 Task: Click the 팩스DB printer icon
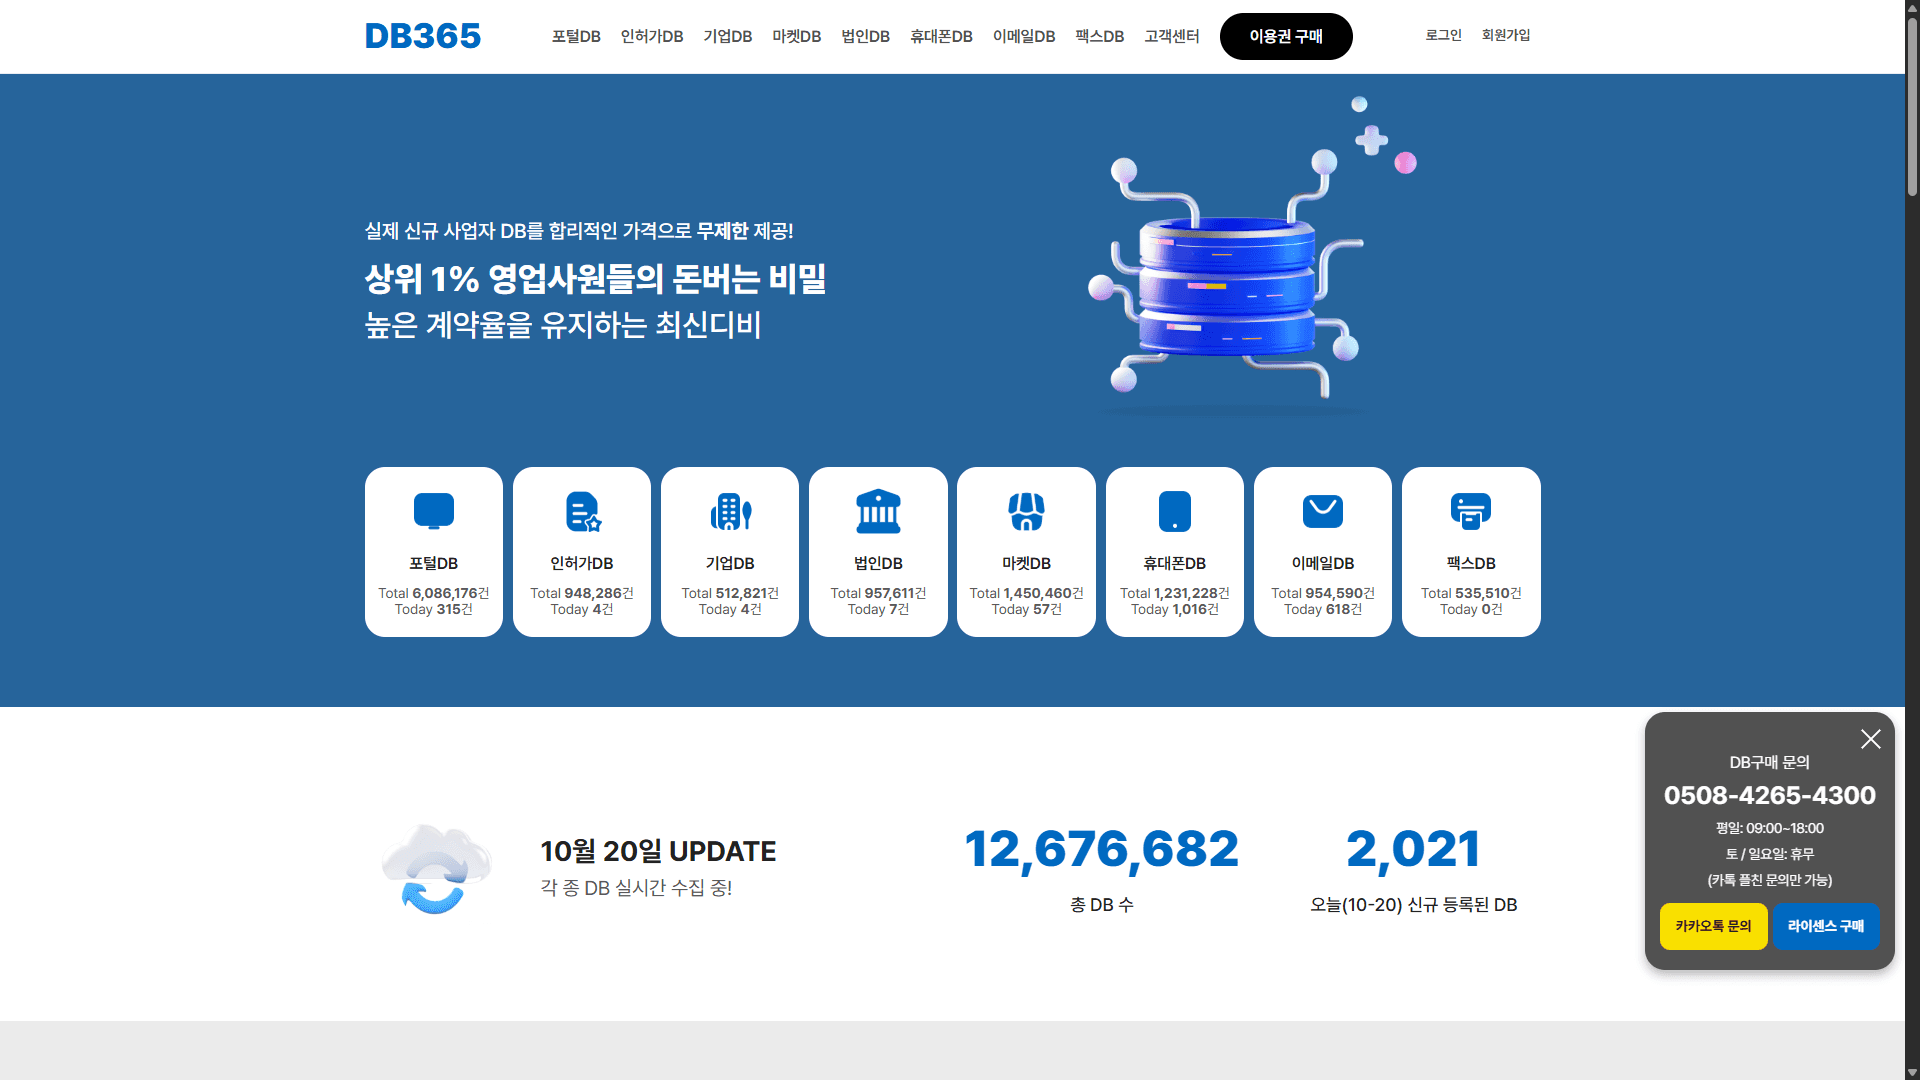(x=1471, y=511)
